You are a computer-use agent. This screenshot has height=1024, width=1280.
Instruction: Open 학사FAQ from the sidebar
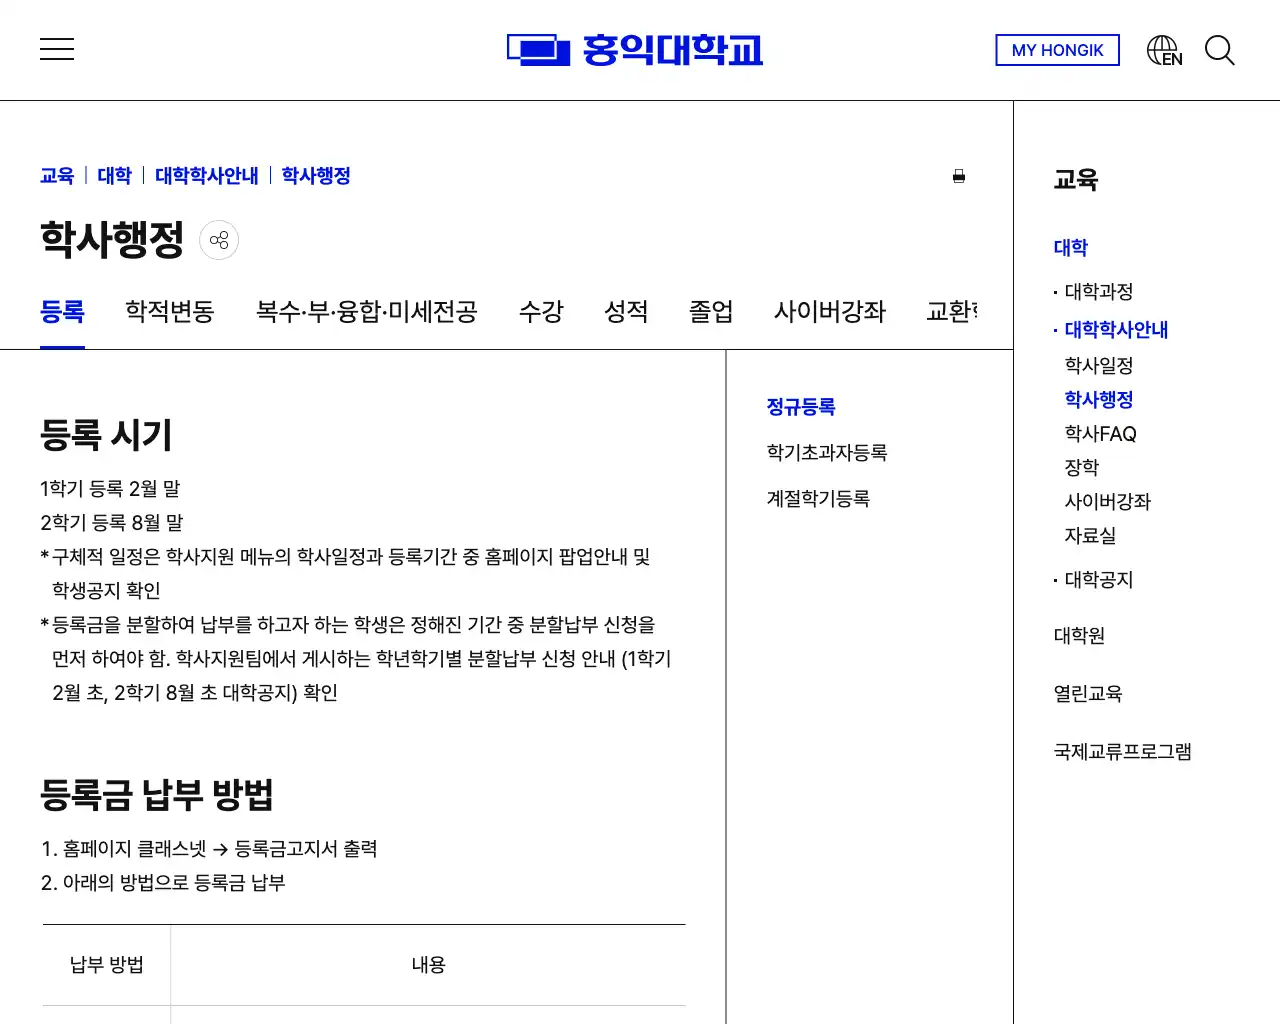tap(1101, 433)
